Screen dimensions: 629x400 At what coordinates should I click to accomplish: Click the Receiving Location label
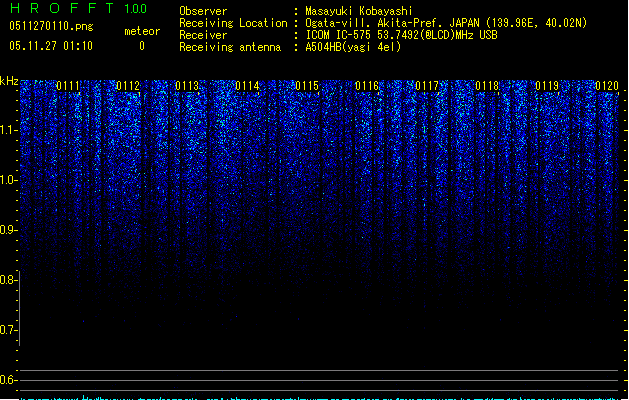pos(233,23)
